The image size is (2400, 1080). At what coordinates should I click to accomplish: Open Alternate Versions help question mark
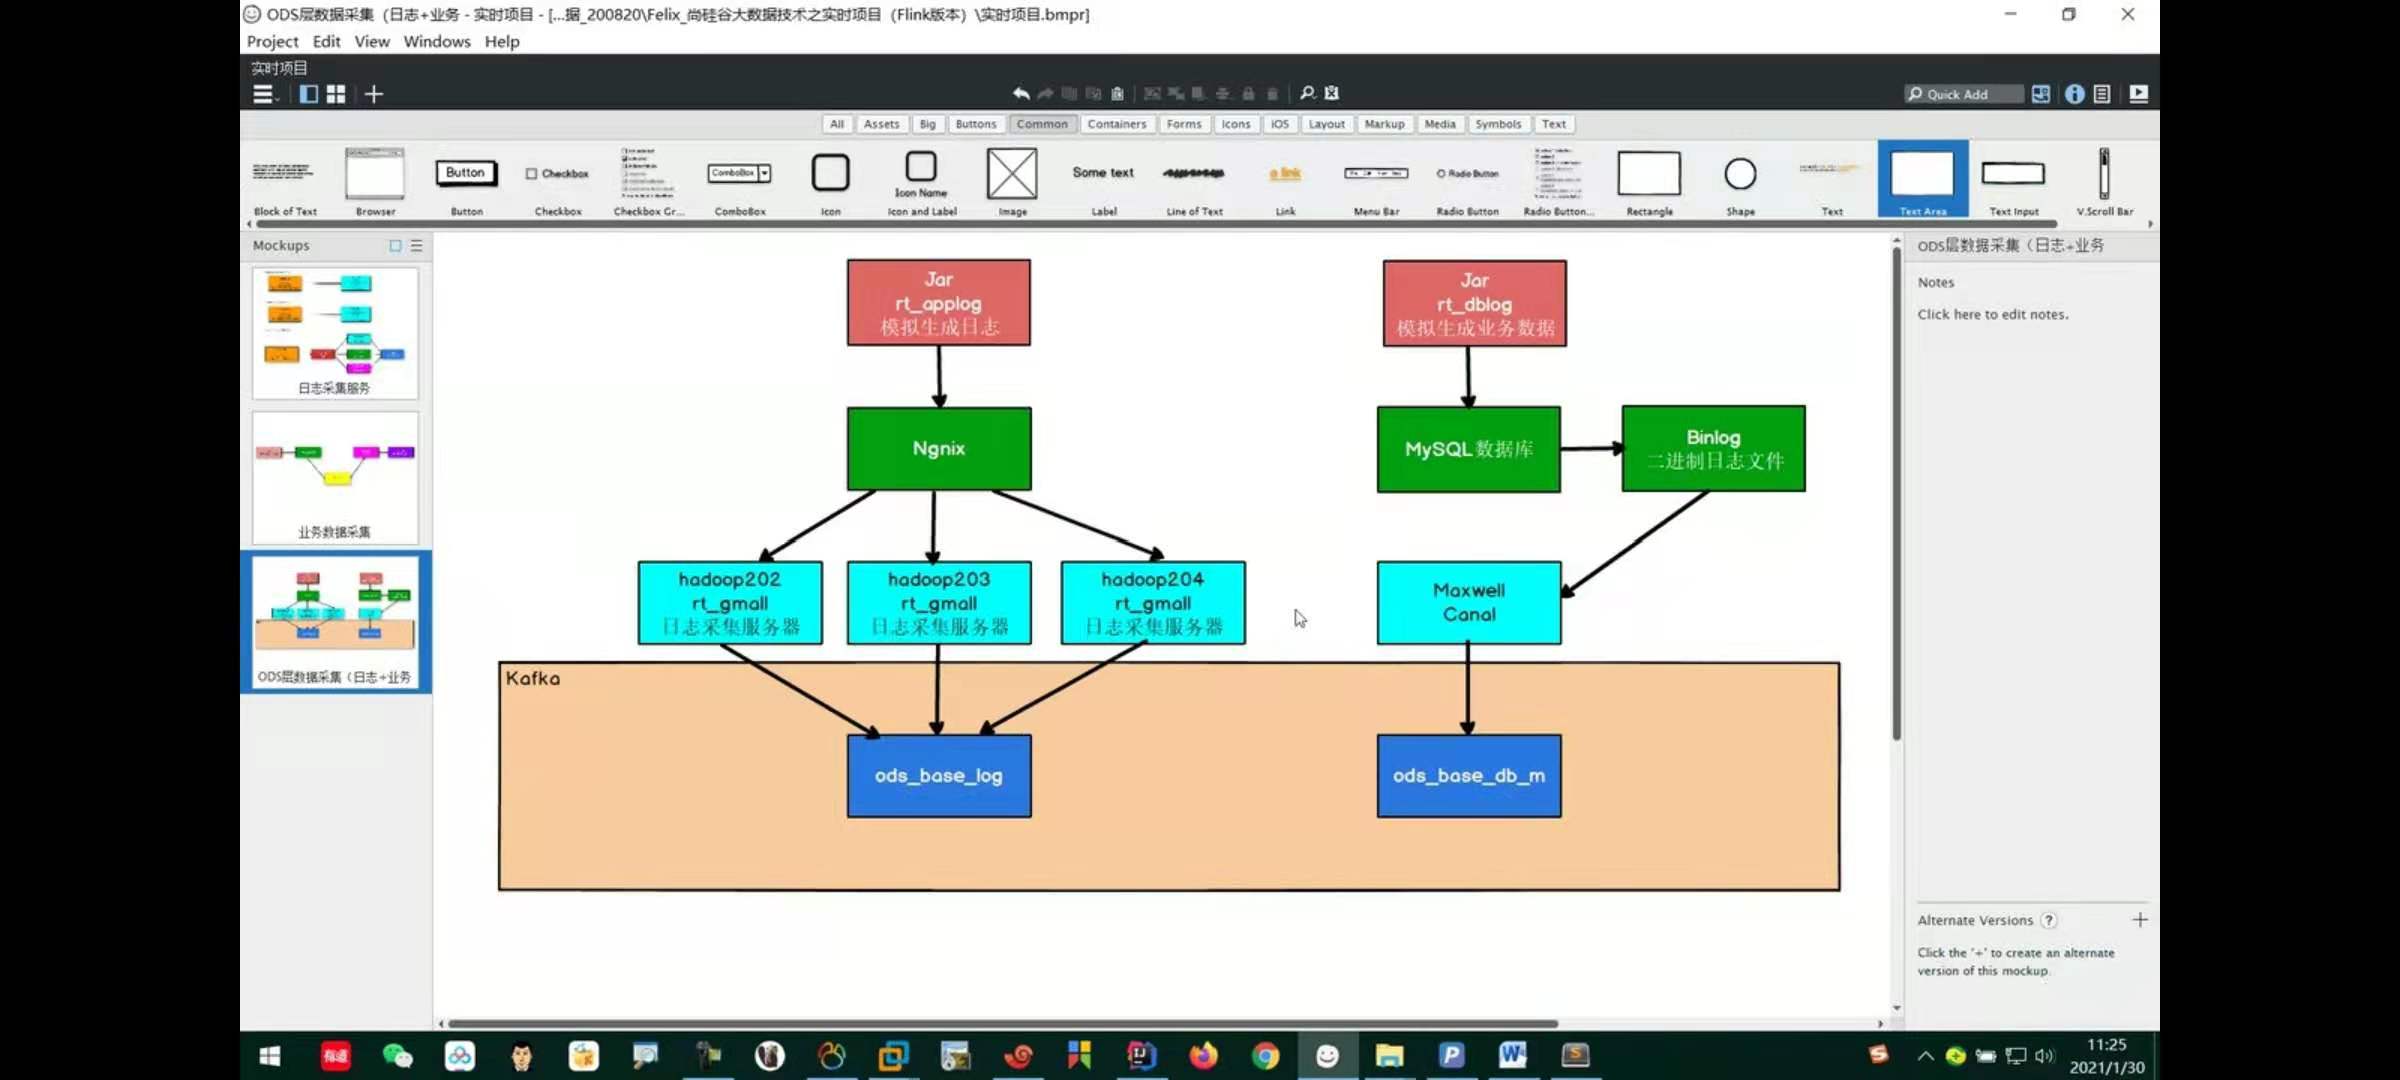(x=2049, y=920)
